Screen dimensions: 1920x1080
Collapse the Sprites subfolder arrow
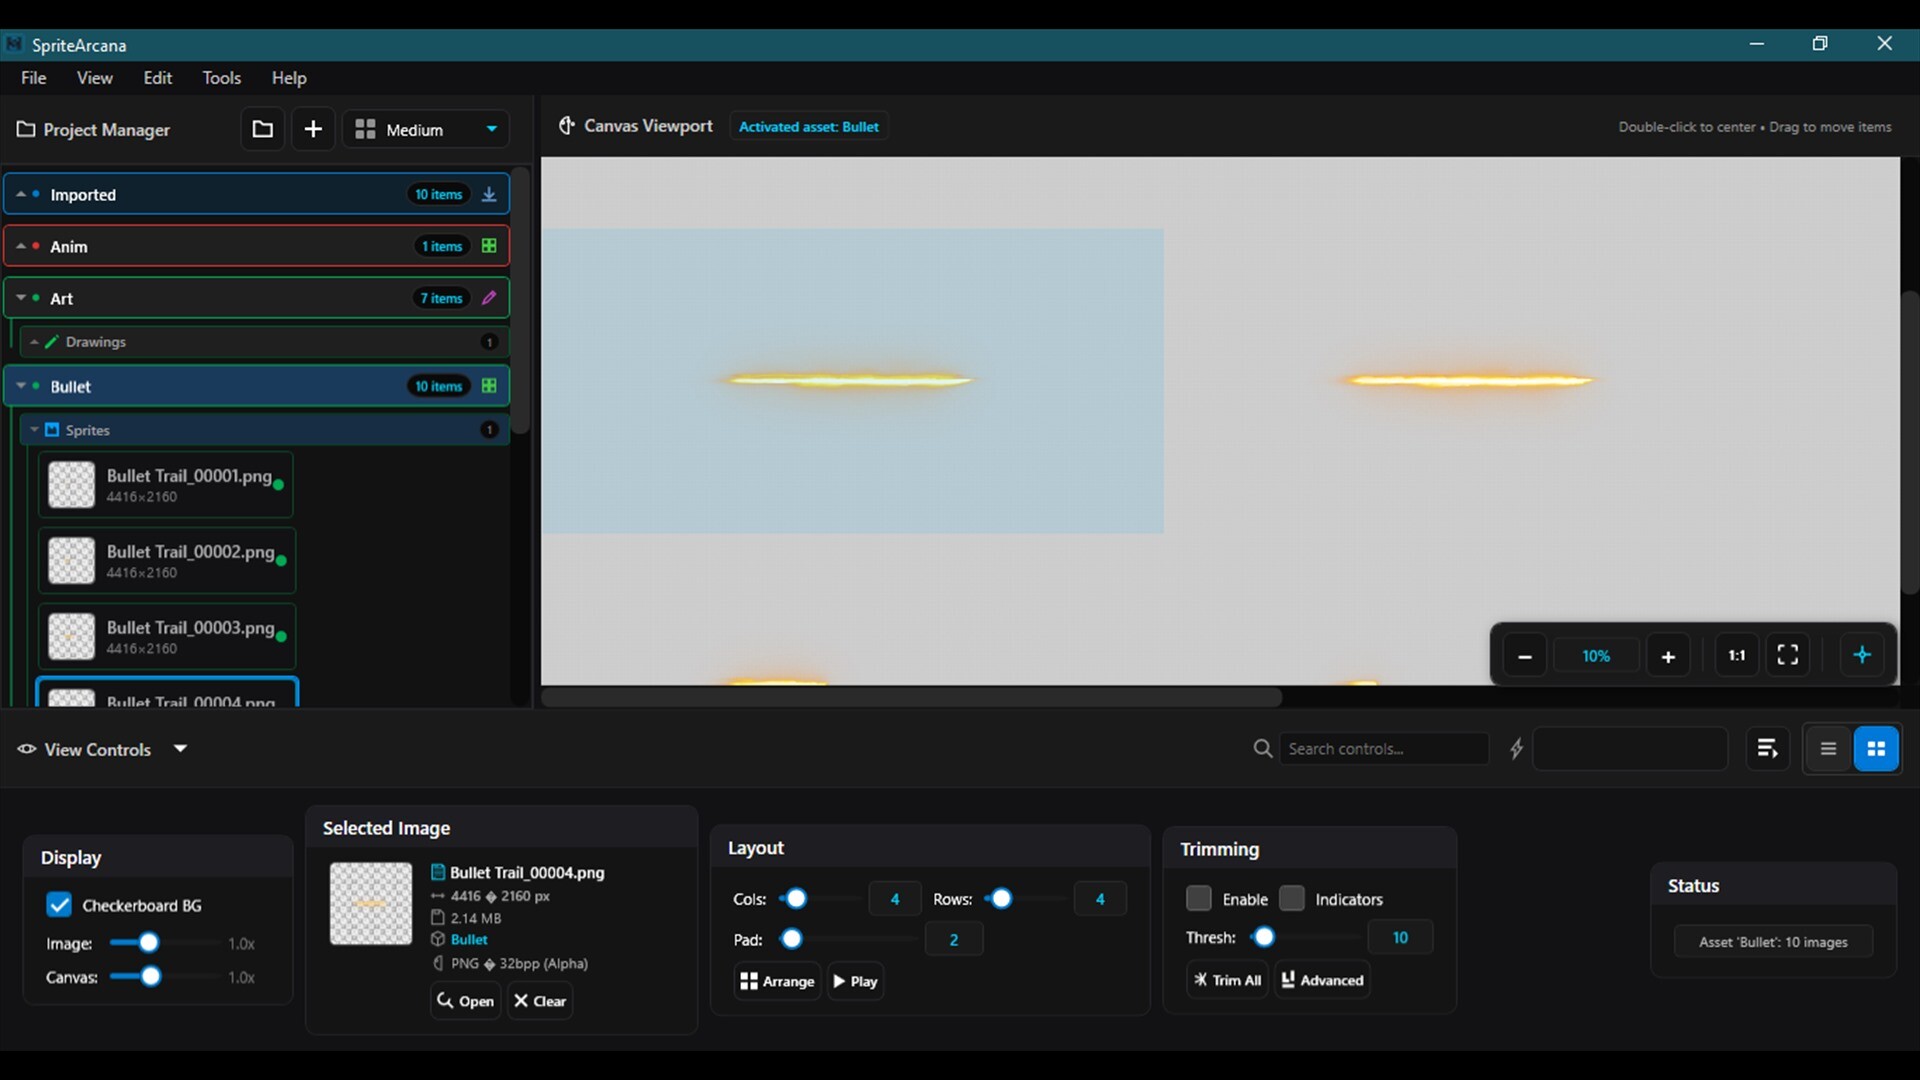(35, 430)
